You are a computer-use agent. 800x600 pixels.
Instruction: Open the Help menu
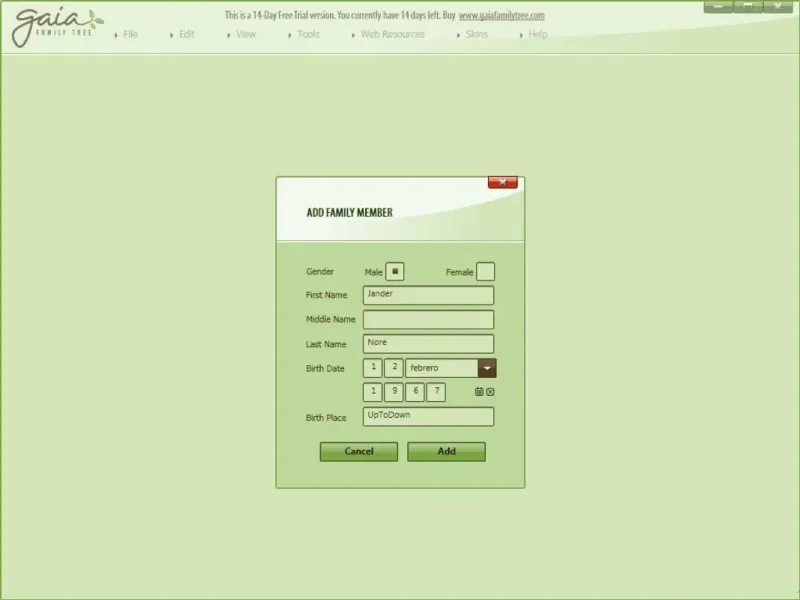[538, 34]
